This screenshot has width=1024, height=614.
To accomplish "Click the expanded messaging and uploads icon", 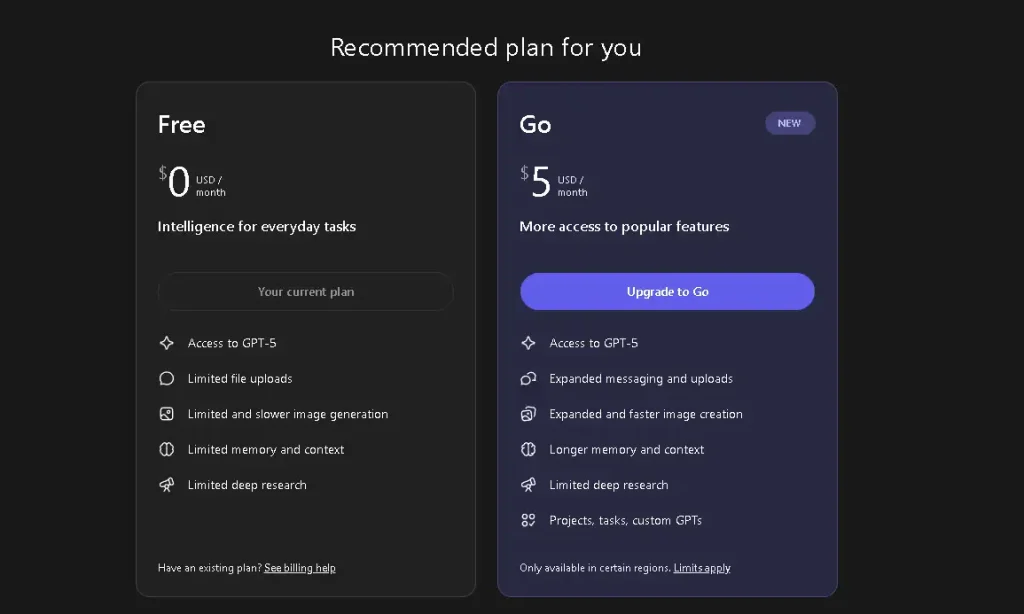I will (x=529, y=379).
